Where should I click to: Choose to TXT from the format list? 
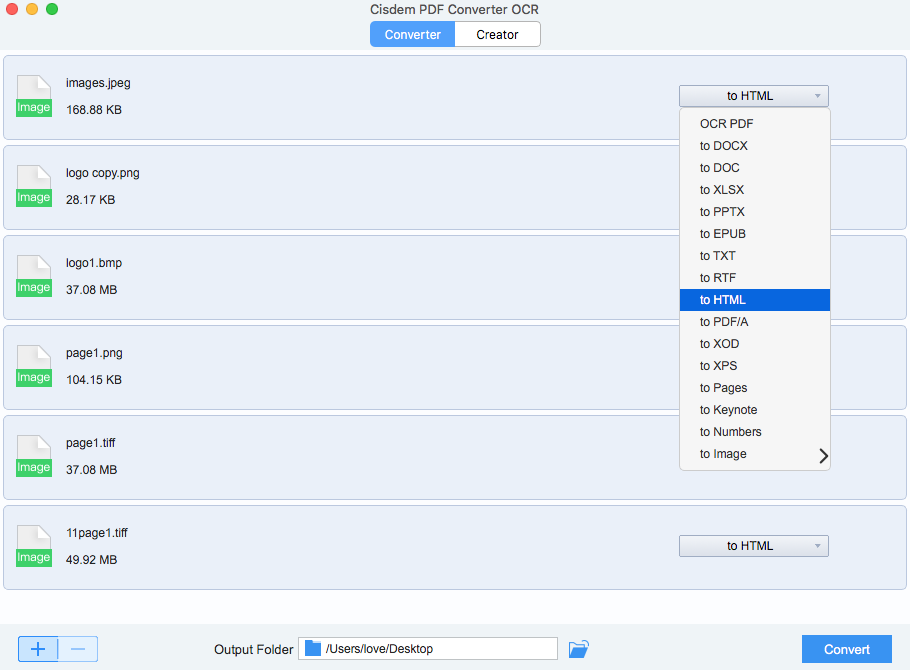(754, 256)
